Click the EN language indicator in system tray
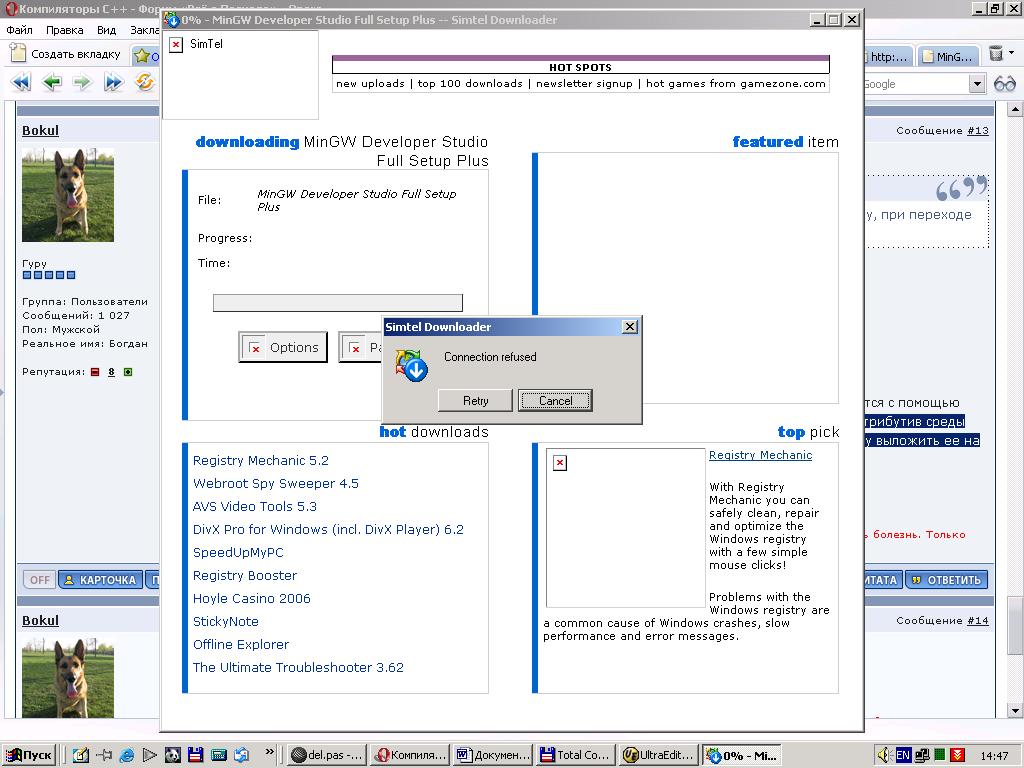This screenshot has height=768, width=1024. 903,755
